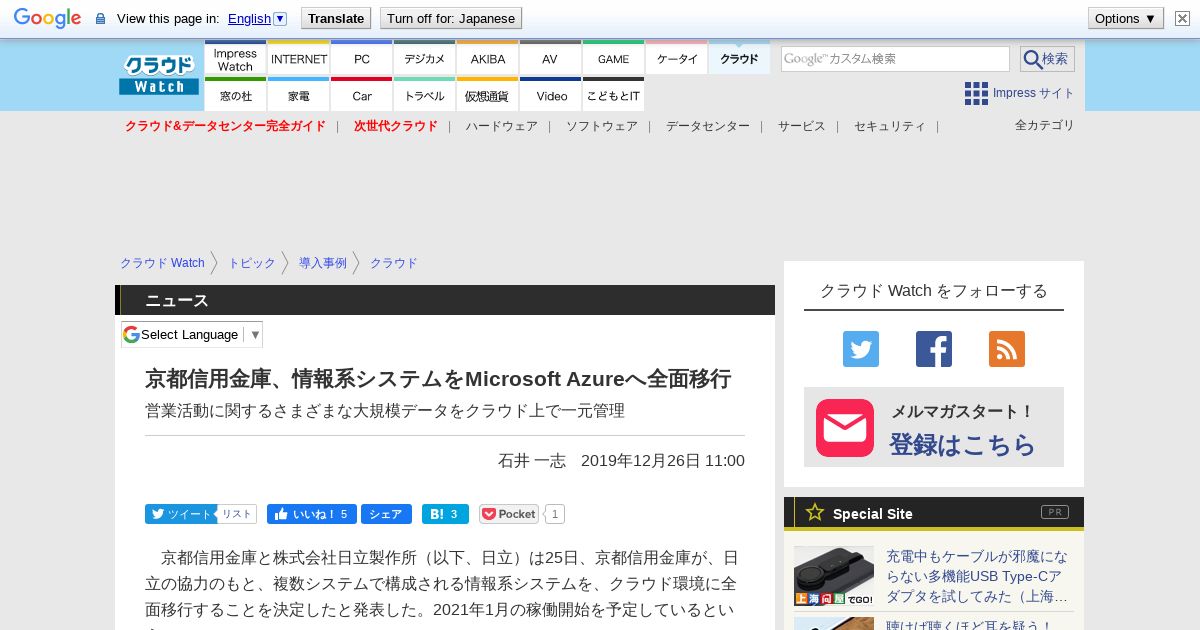Click the mail magazine envelope icon
The height and width of the screenshot is (630, 1200).
click(845, 428)
